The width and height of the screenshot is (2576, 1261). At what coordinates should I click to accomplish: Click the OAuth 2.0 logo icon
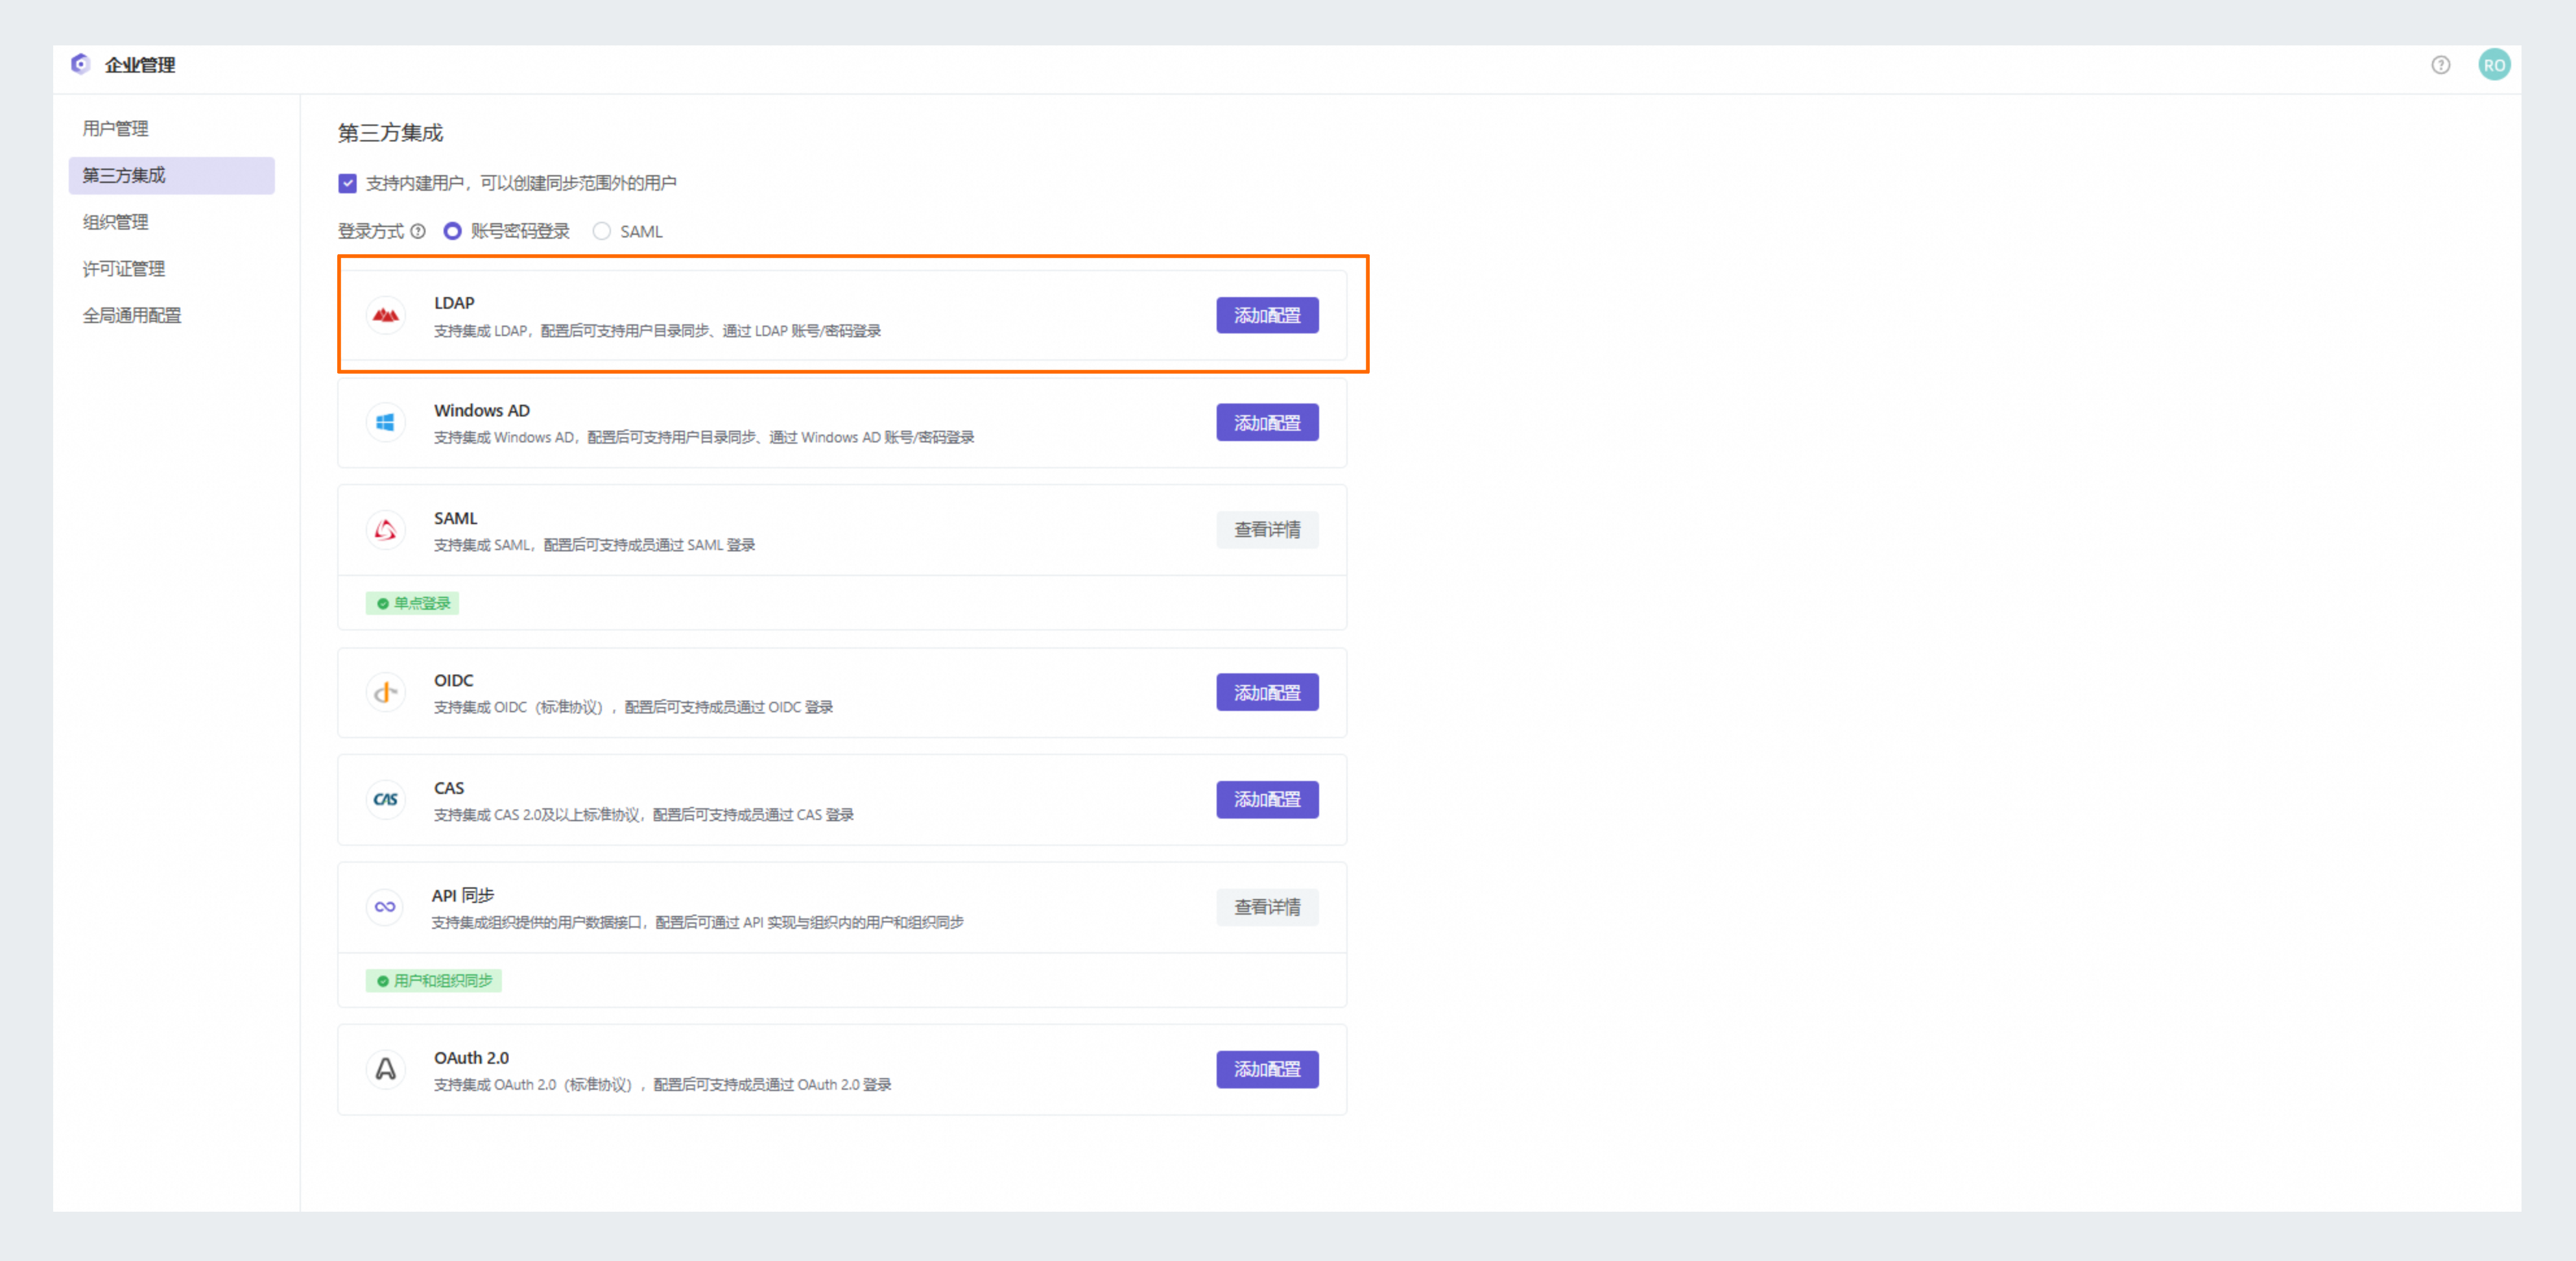click(385, 1070)
